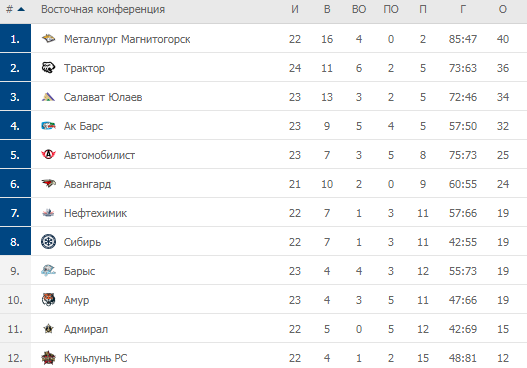Screen dimensions: 527x368
Task: Sort table by the # rank arrow
Action: [x=21, y=9]
